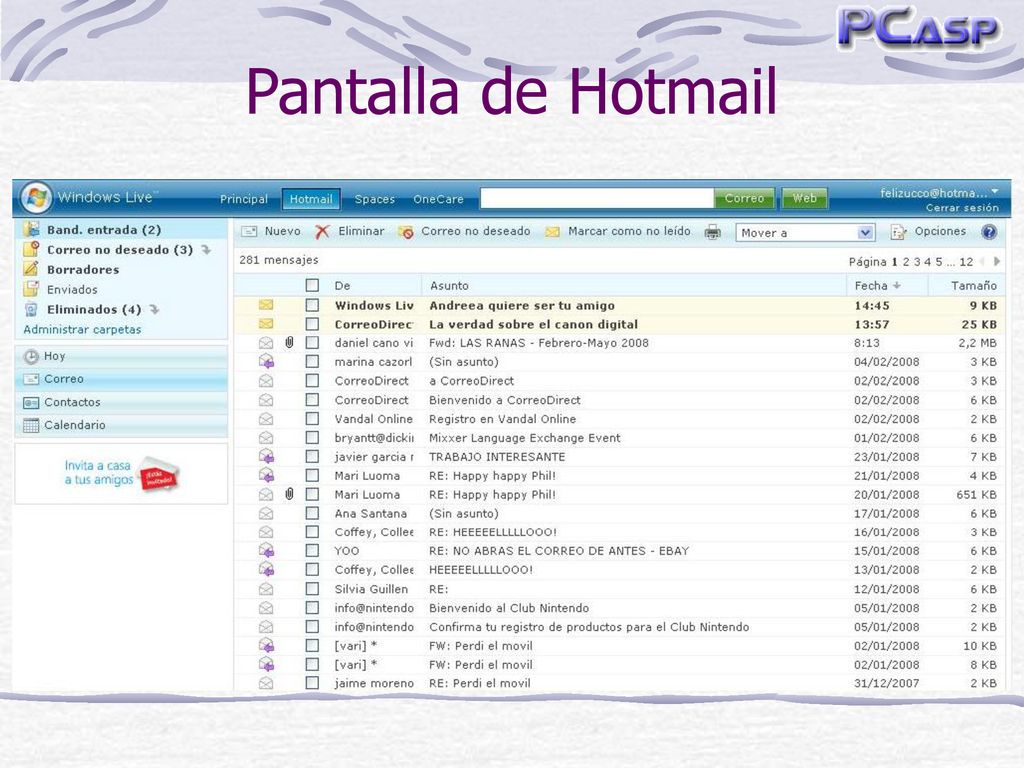
Task: Open the blue help question-mark icon
Action: pos(989,232)
